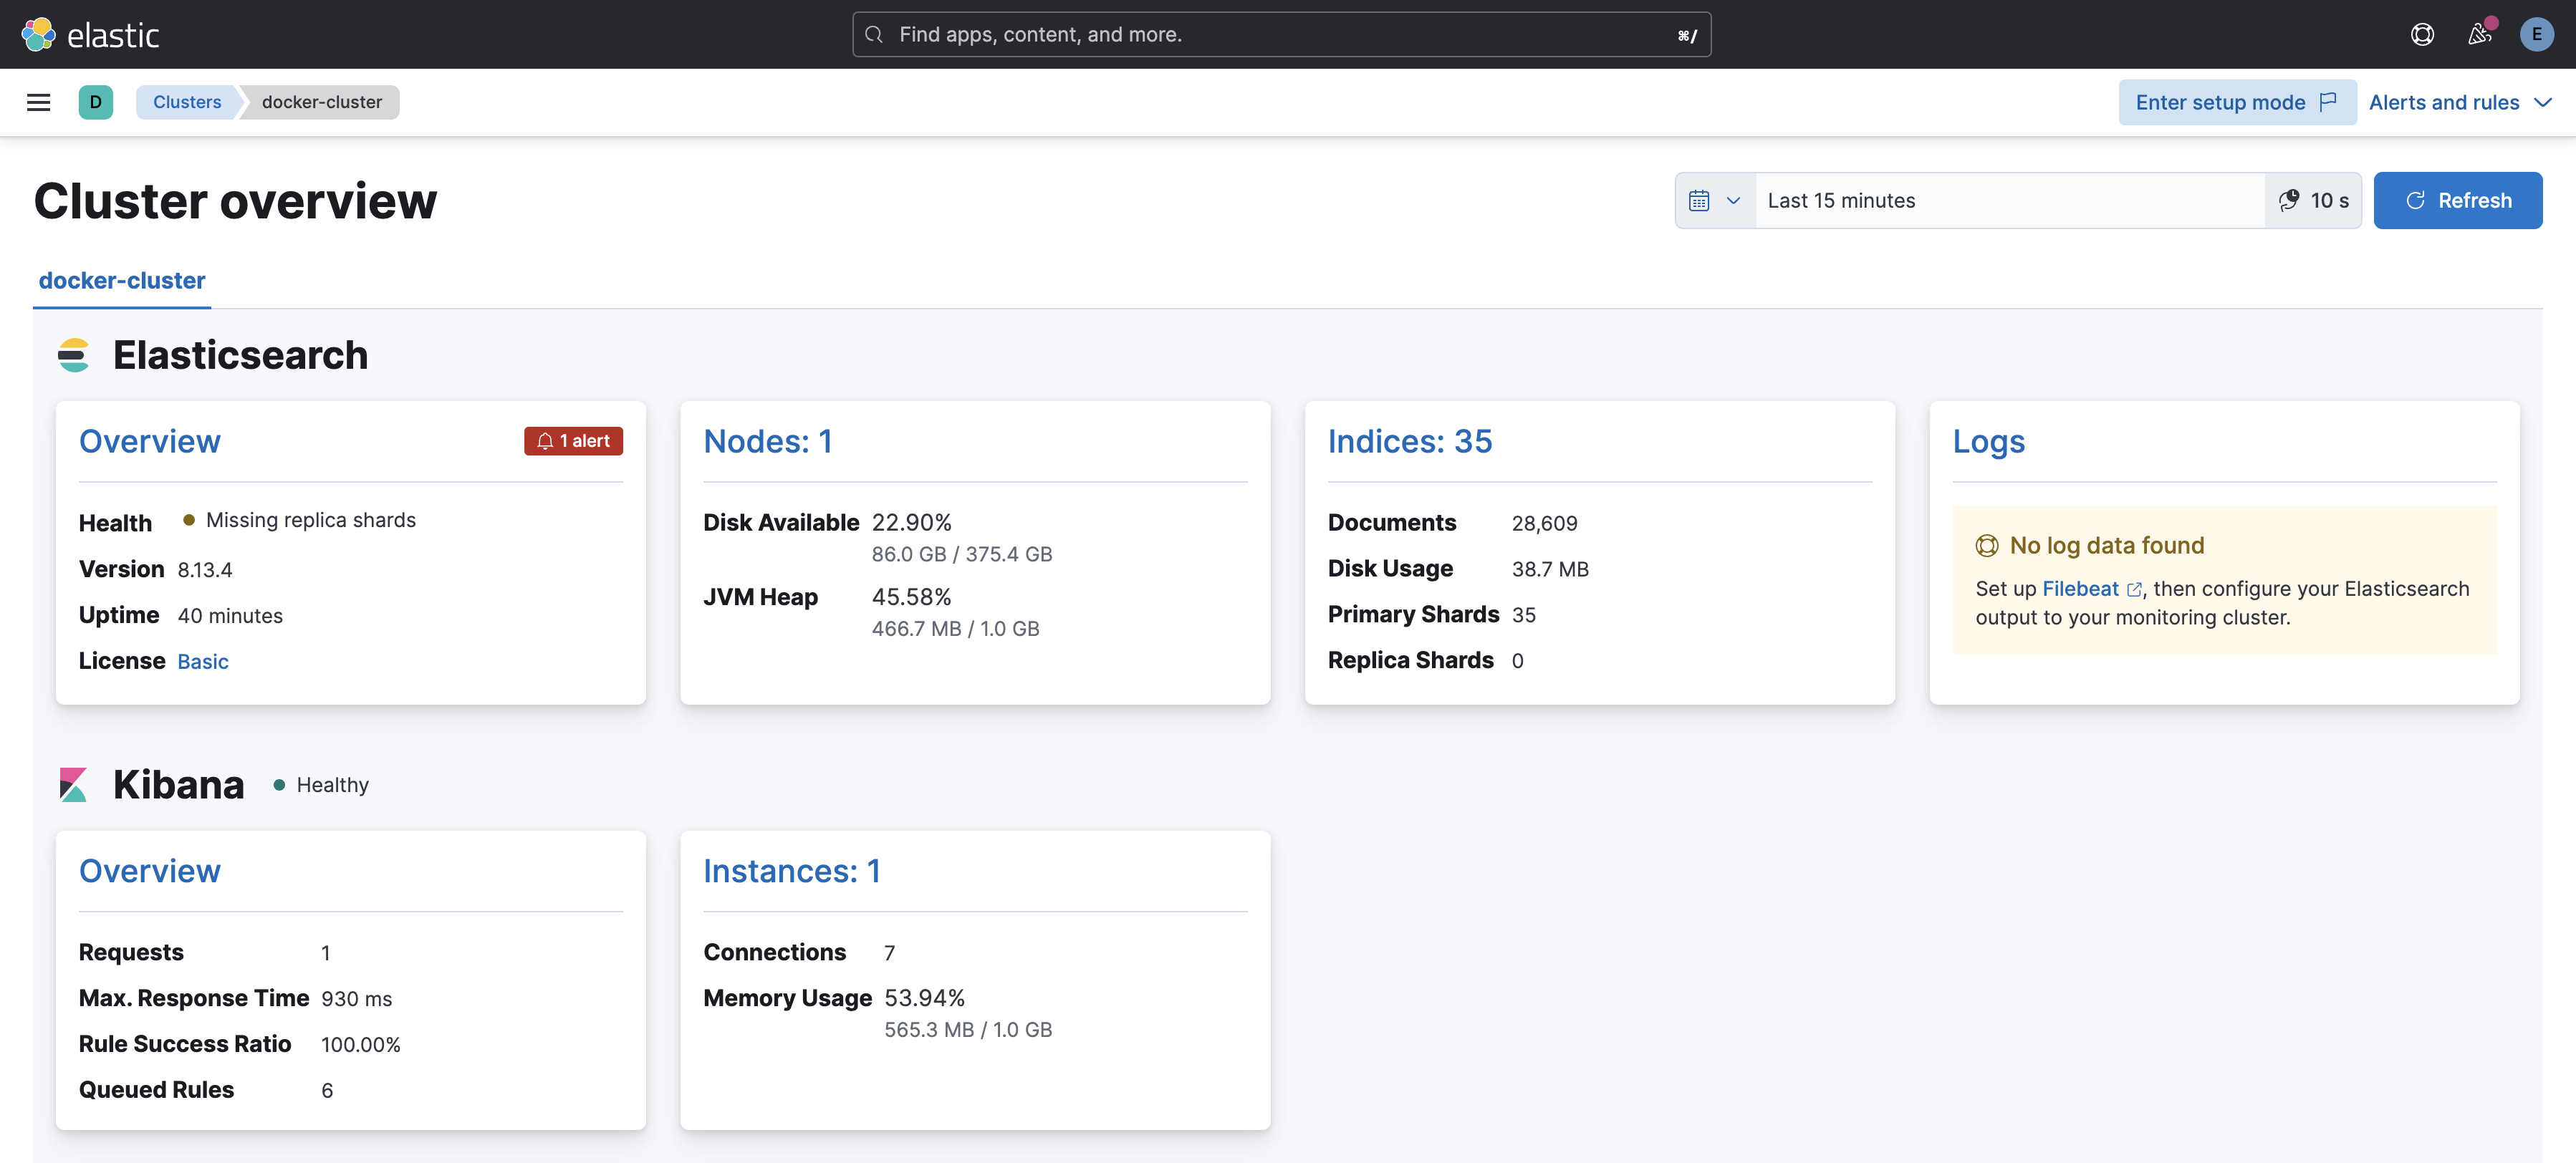Expand Alerts and rules dropdown
The height and width of the screenshot is (1163, 2576).
(x=2460, y=102)
